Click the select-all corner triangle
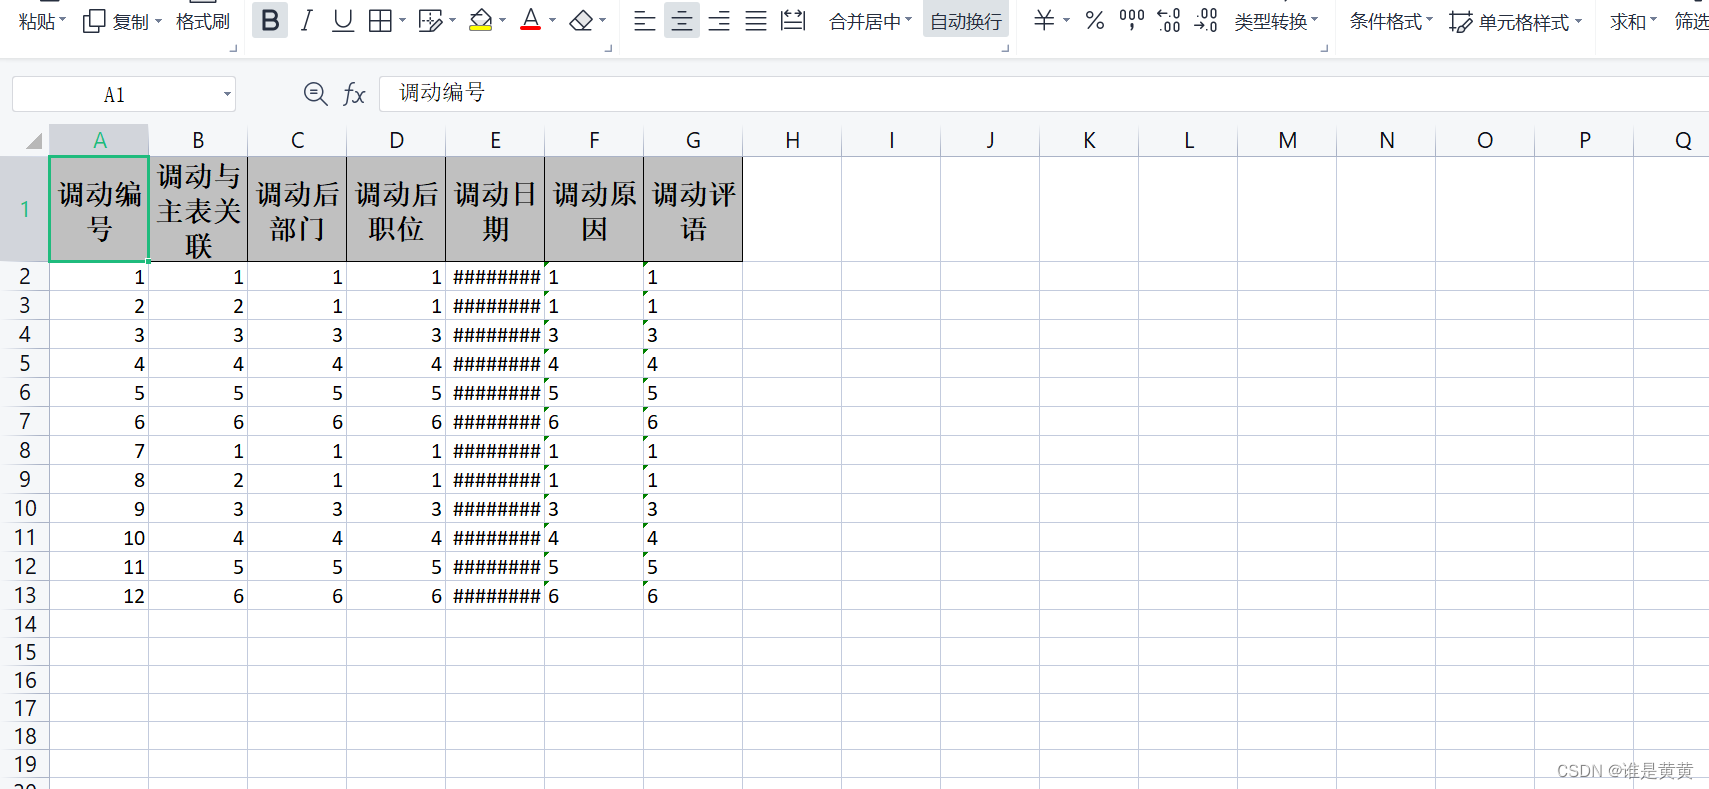1709x789 pixels. pos(33,141)
